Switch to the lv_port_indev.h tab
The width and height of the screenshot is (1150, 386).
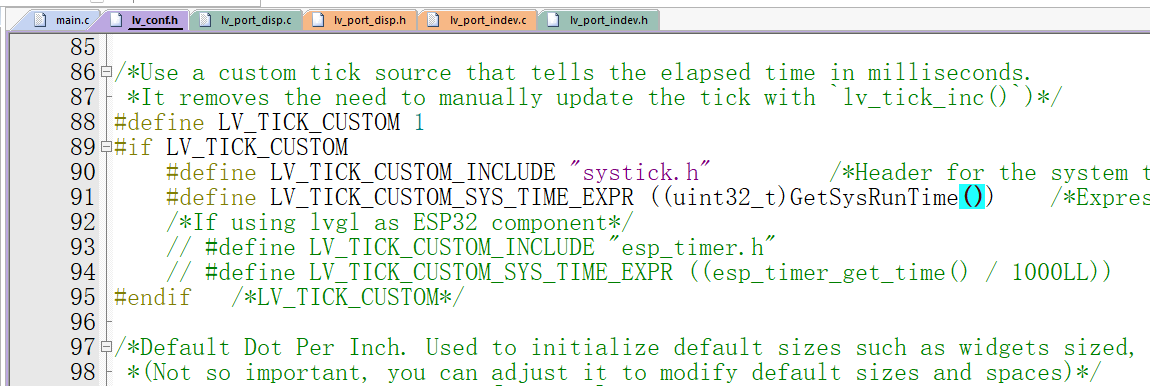(598, 20)
